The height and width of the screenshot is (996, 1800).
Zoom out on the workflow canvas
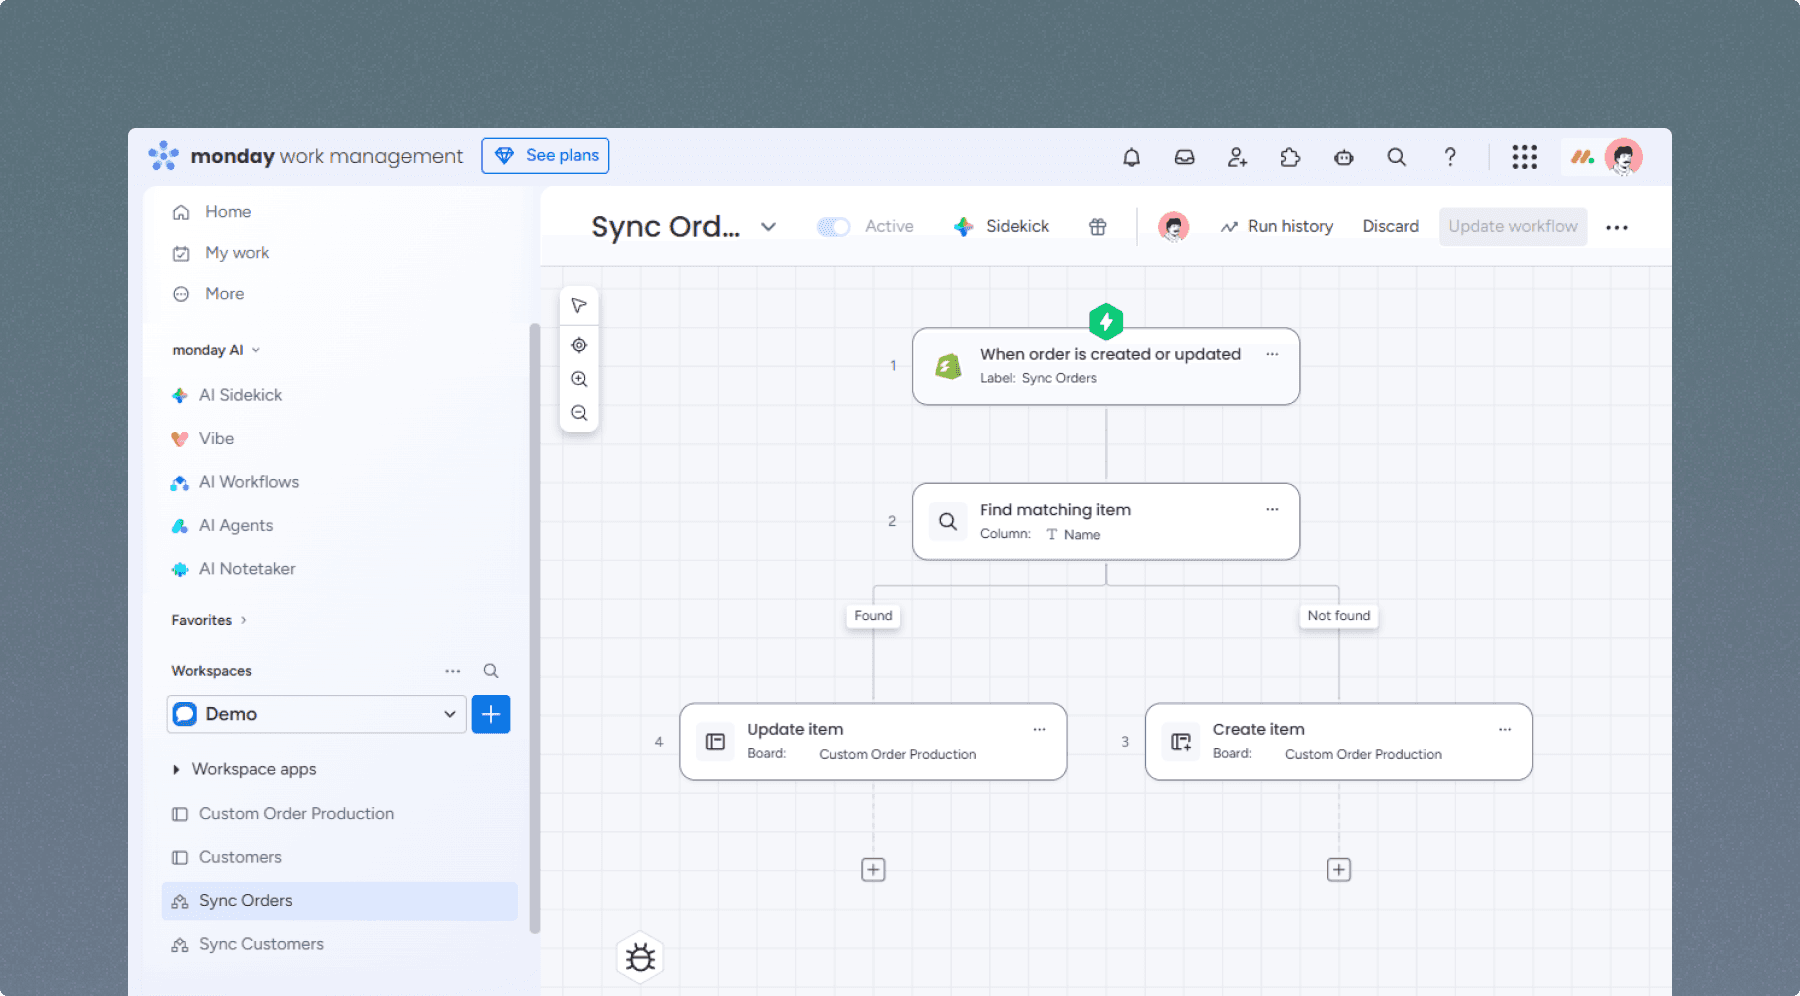click(x=579, y=413)
